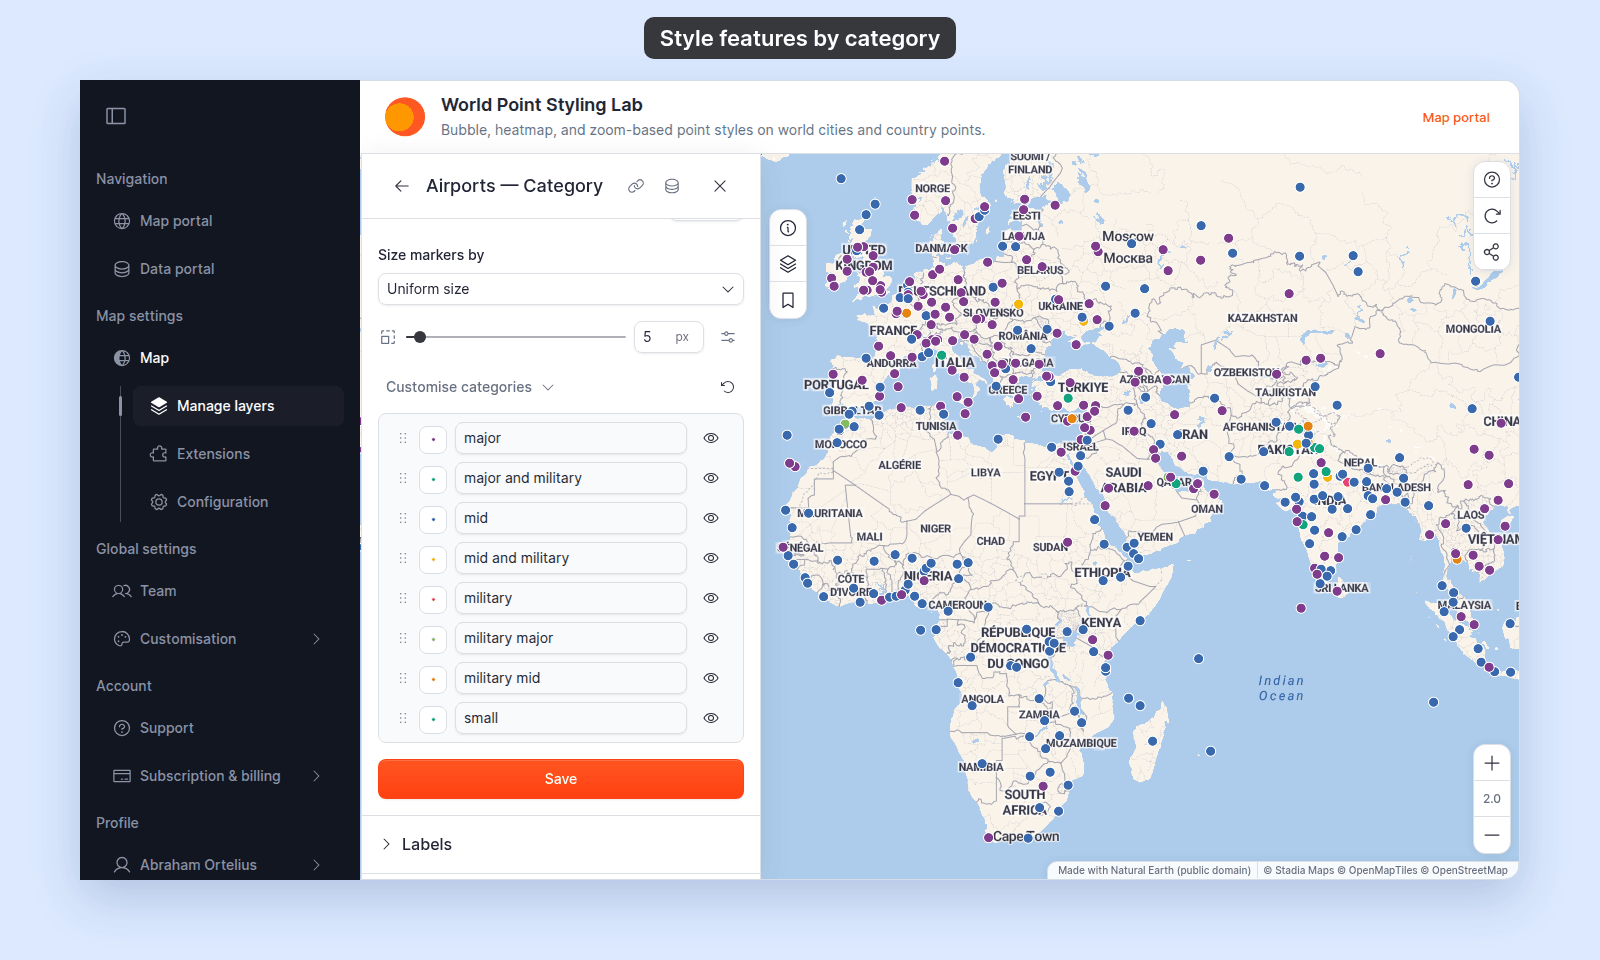The height and width of the screenshot is (960, 1600).
Task: Change colour swatch for mid category
Action: (433, 518)
